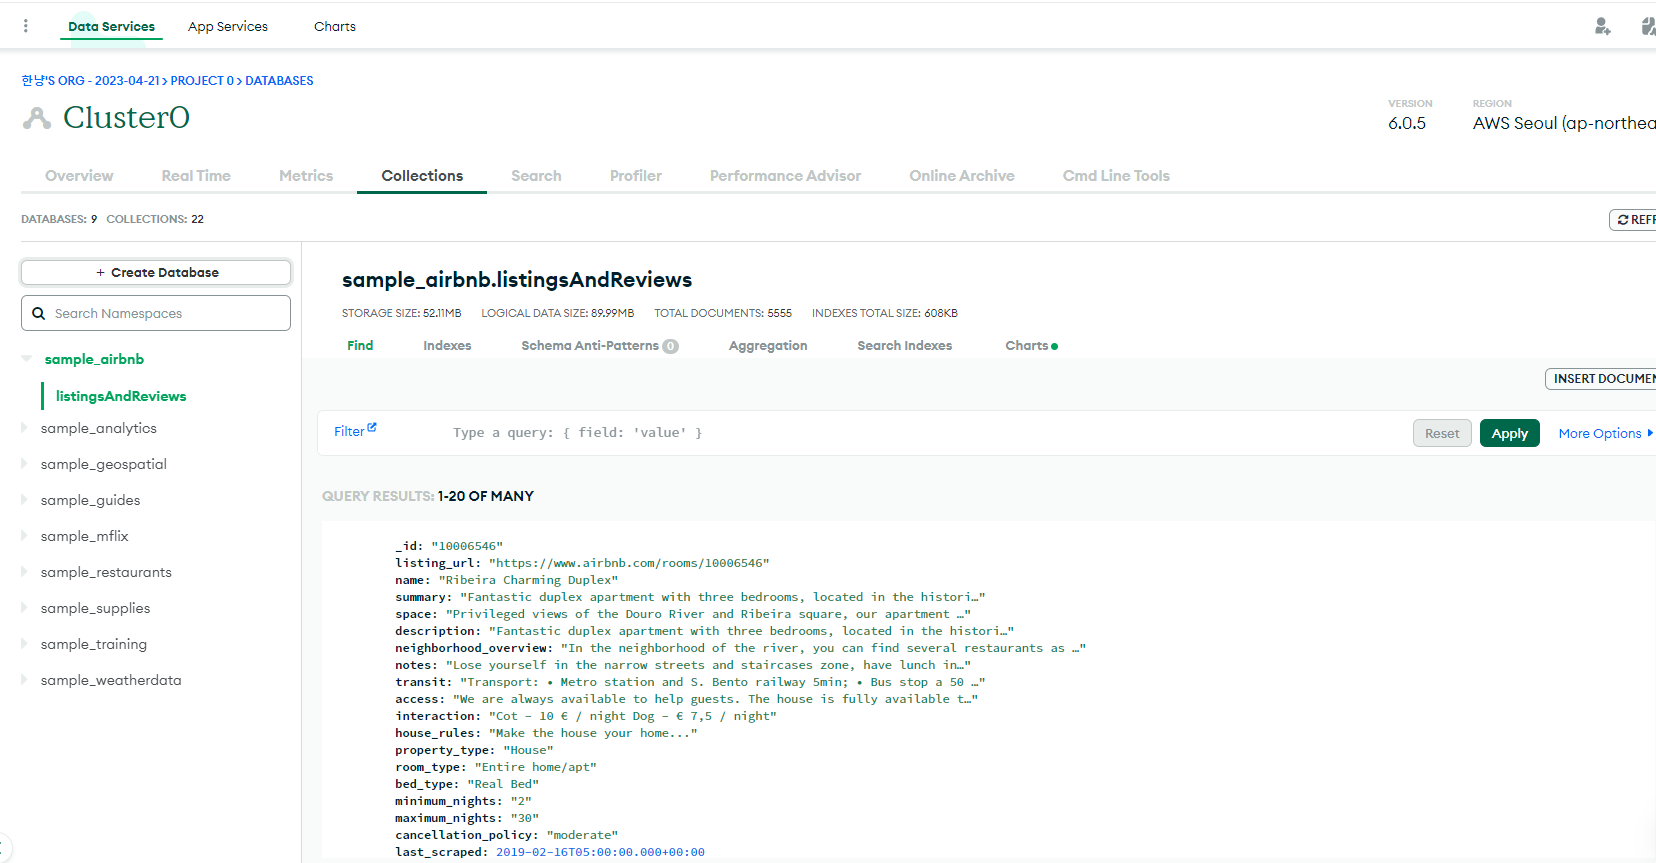Select the Collections tab
The image size is (1656, 863).
[x=422, y=176]
